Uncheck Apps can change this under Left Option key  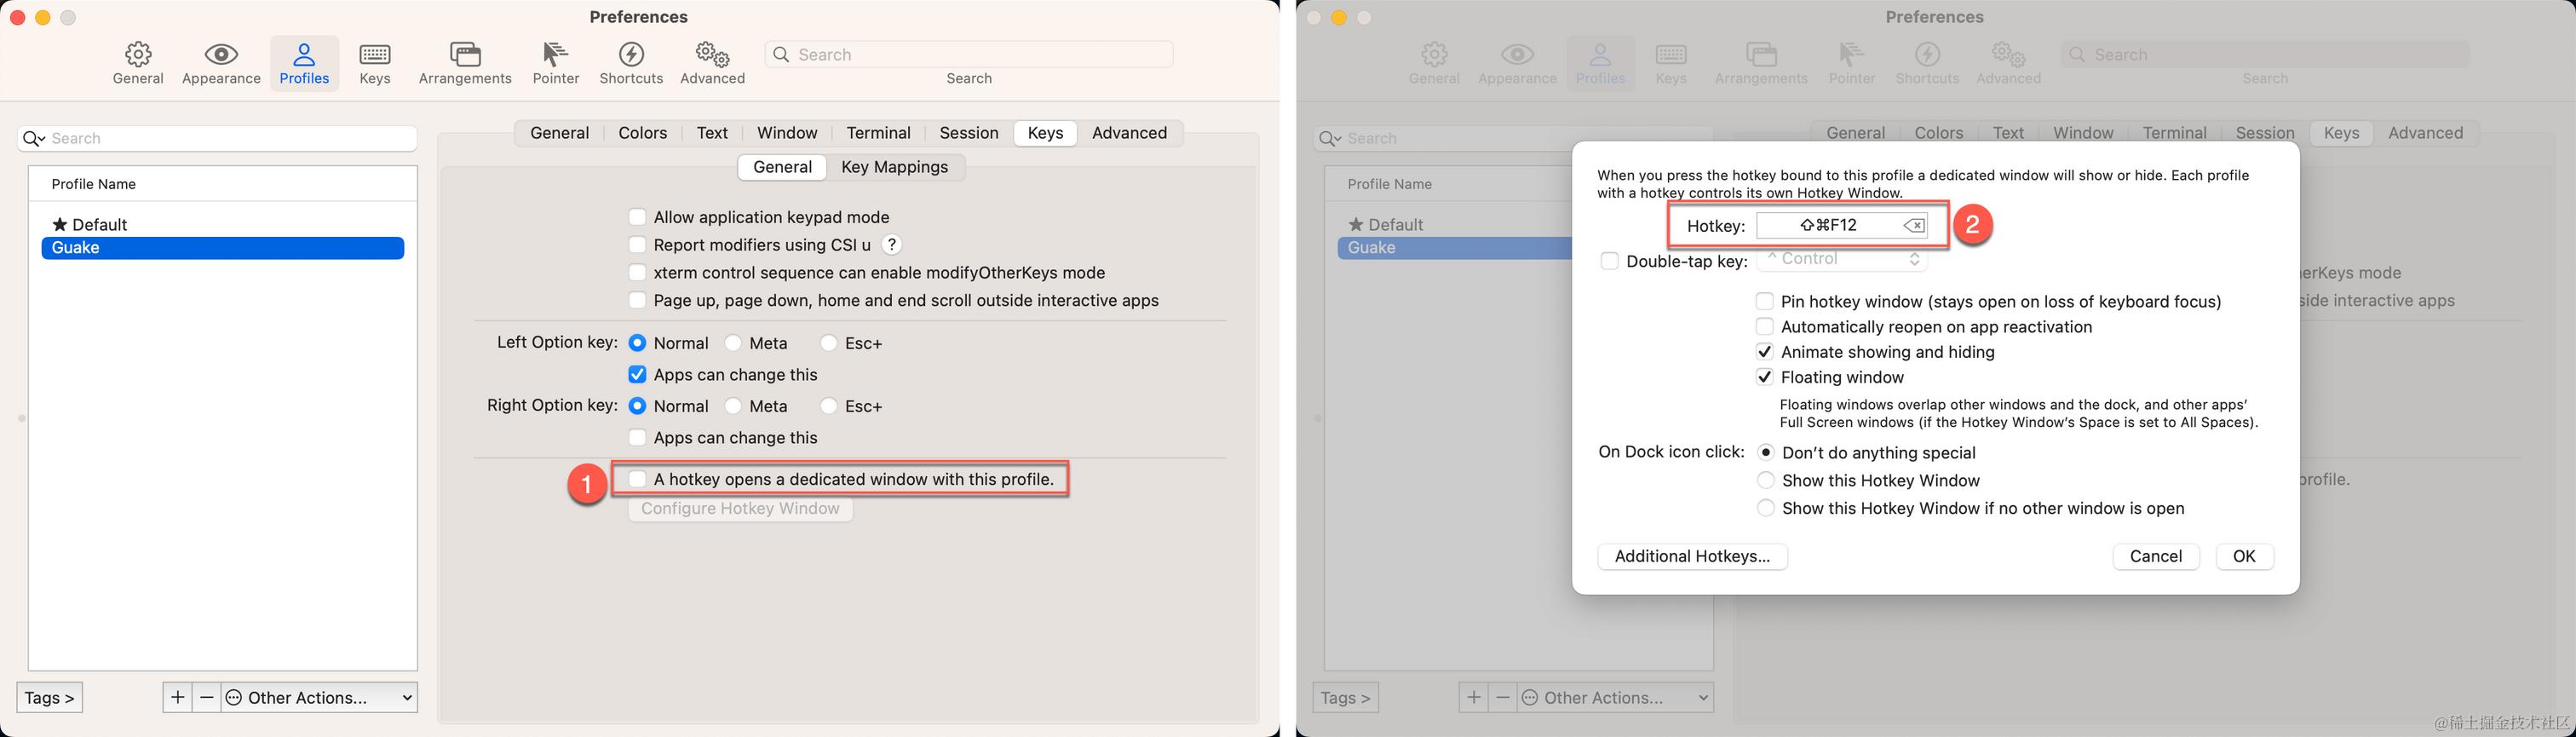point(637,375)
